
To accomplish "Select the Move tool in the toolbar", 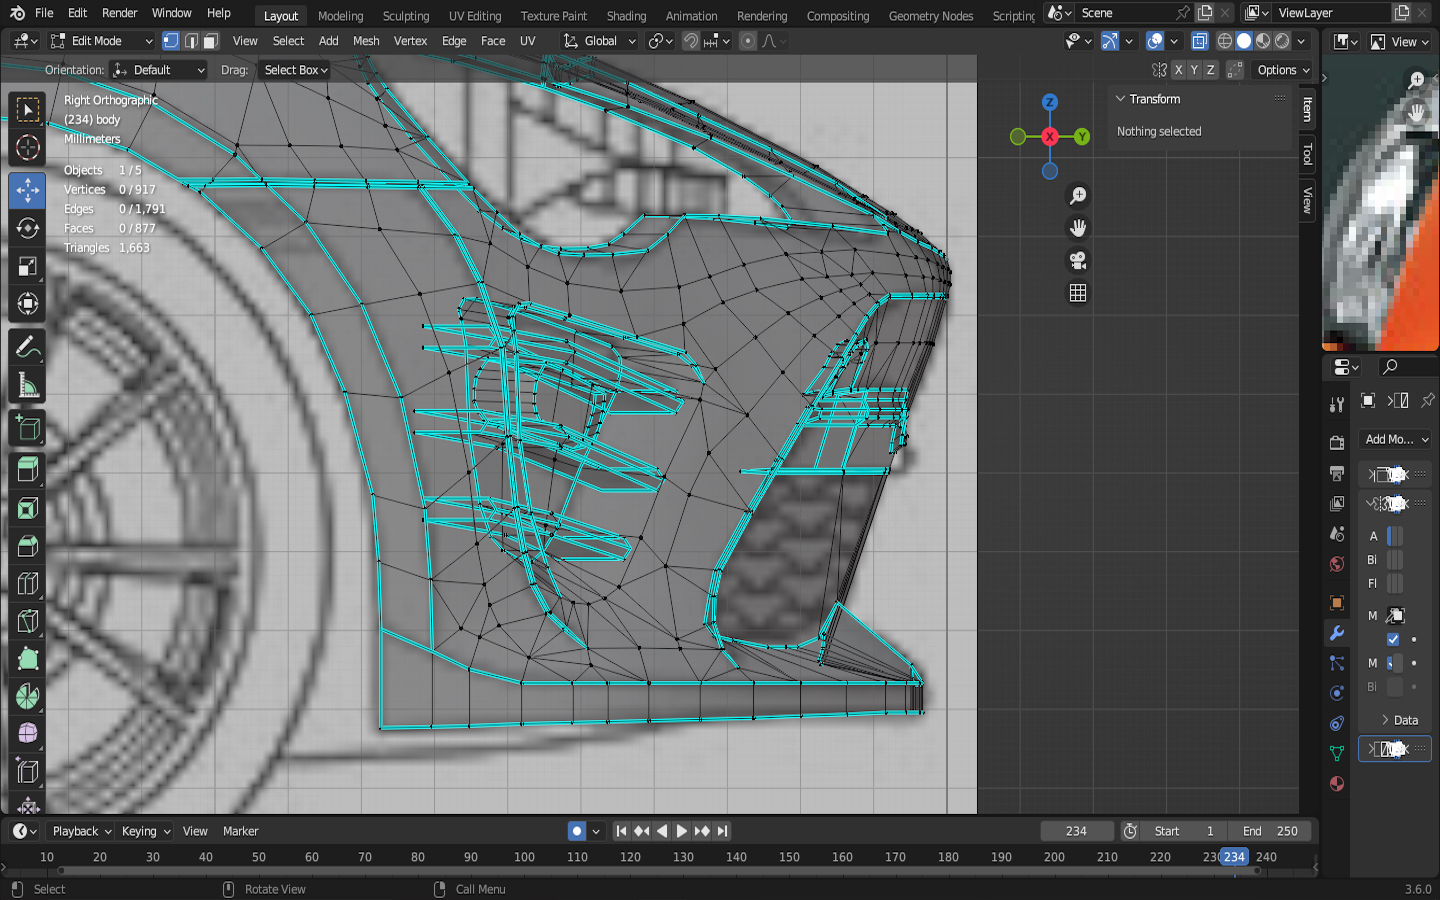I will [28, 190].
